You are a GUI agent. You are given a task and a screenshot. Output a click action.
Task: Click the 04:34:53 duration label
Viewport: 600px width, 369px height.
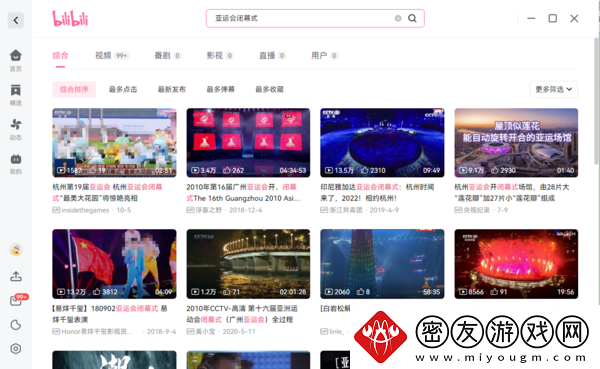pos(293,170)
